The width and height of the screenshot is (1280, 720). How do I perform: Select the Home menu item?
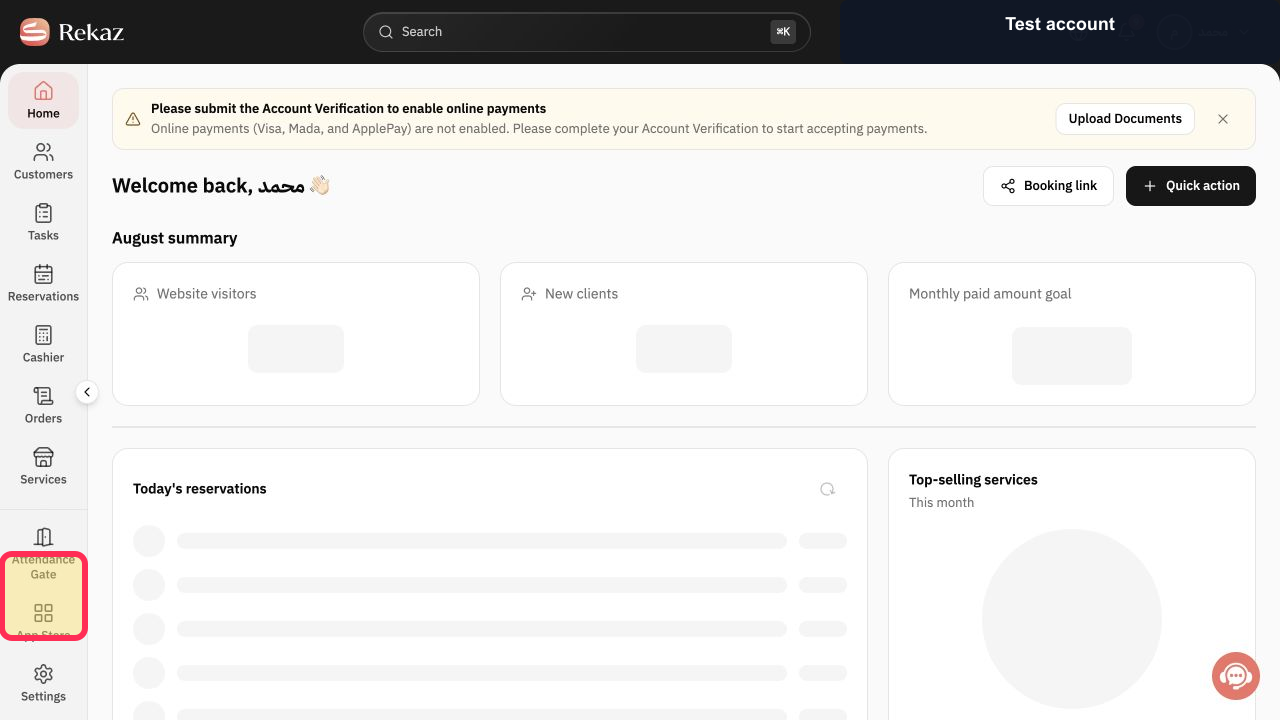coord(43,100)
